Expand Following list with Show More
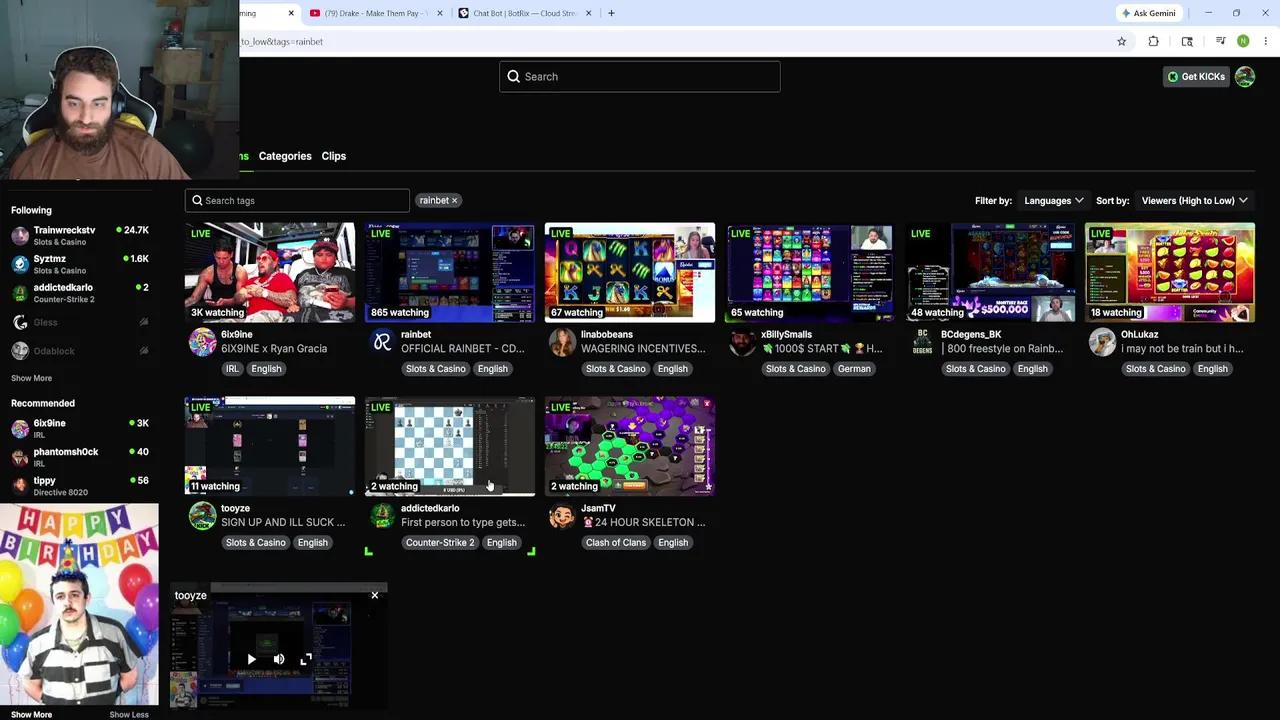This screenshot has width=1280, height=720. (31, 379)
